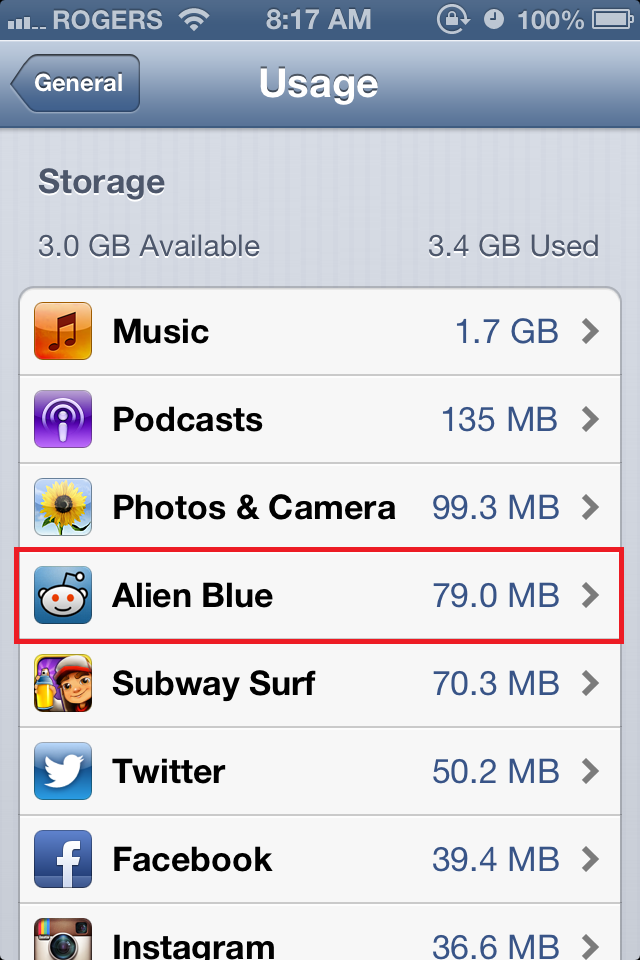This screenshot has width=640, height=960.
Task: Open Subway Surf usage row
Action: (x=320, y=683)
